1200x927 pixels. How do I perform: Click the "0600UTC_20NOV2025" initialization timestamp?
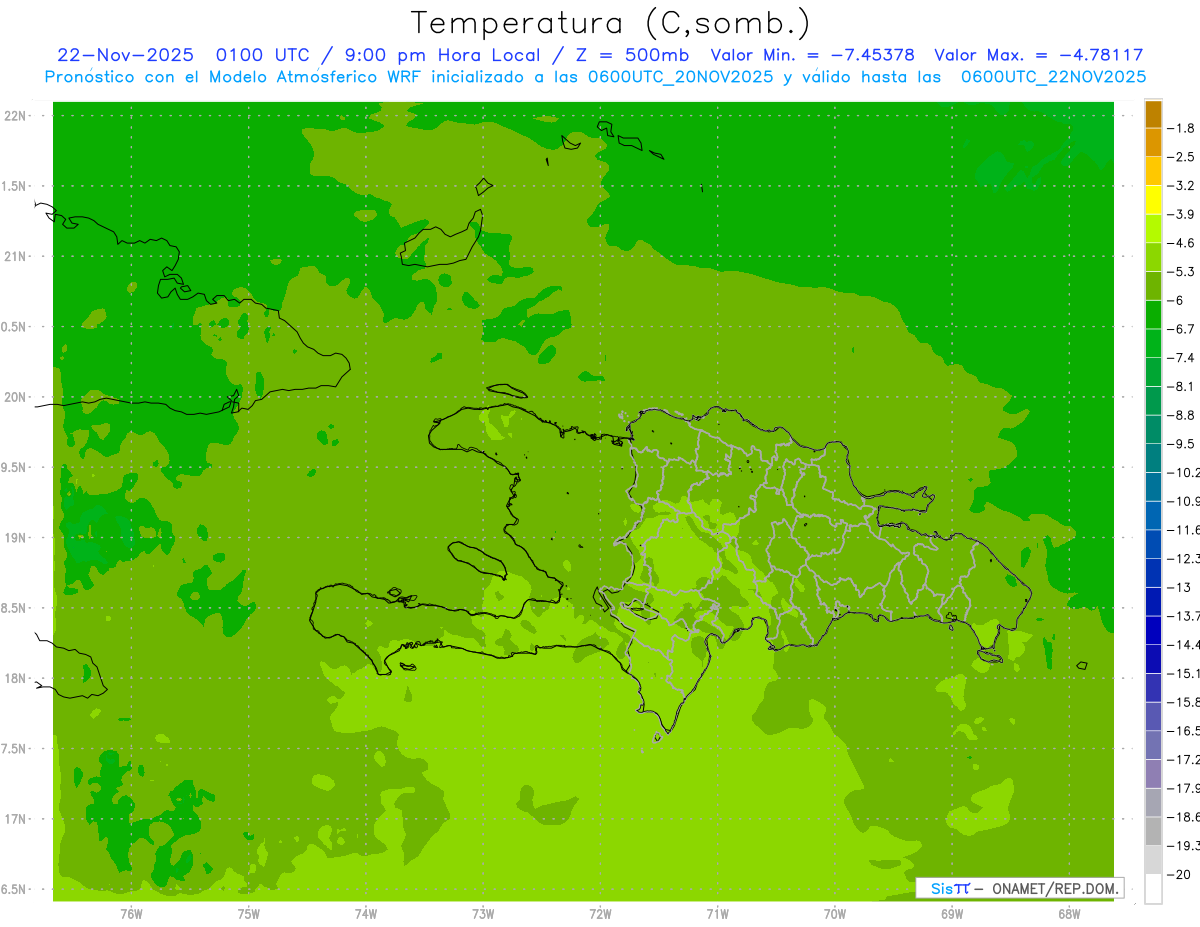(x=681, y=77)
